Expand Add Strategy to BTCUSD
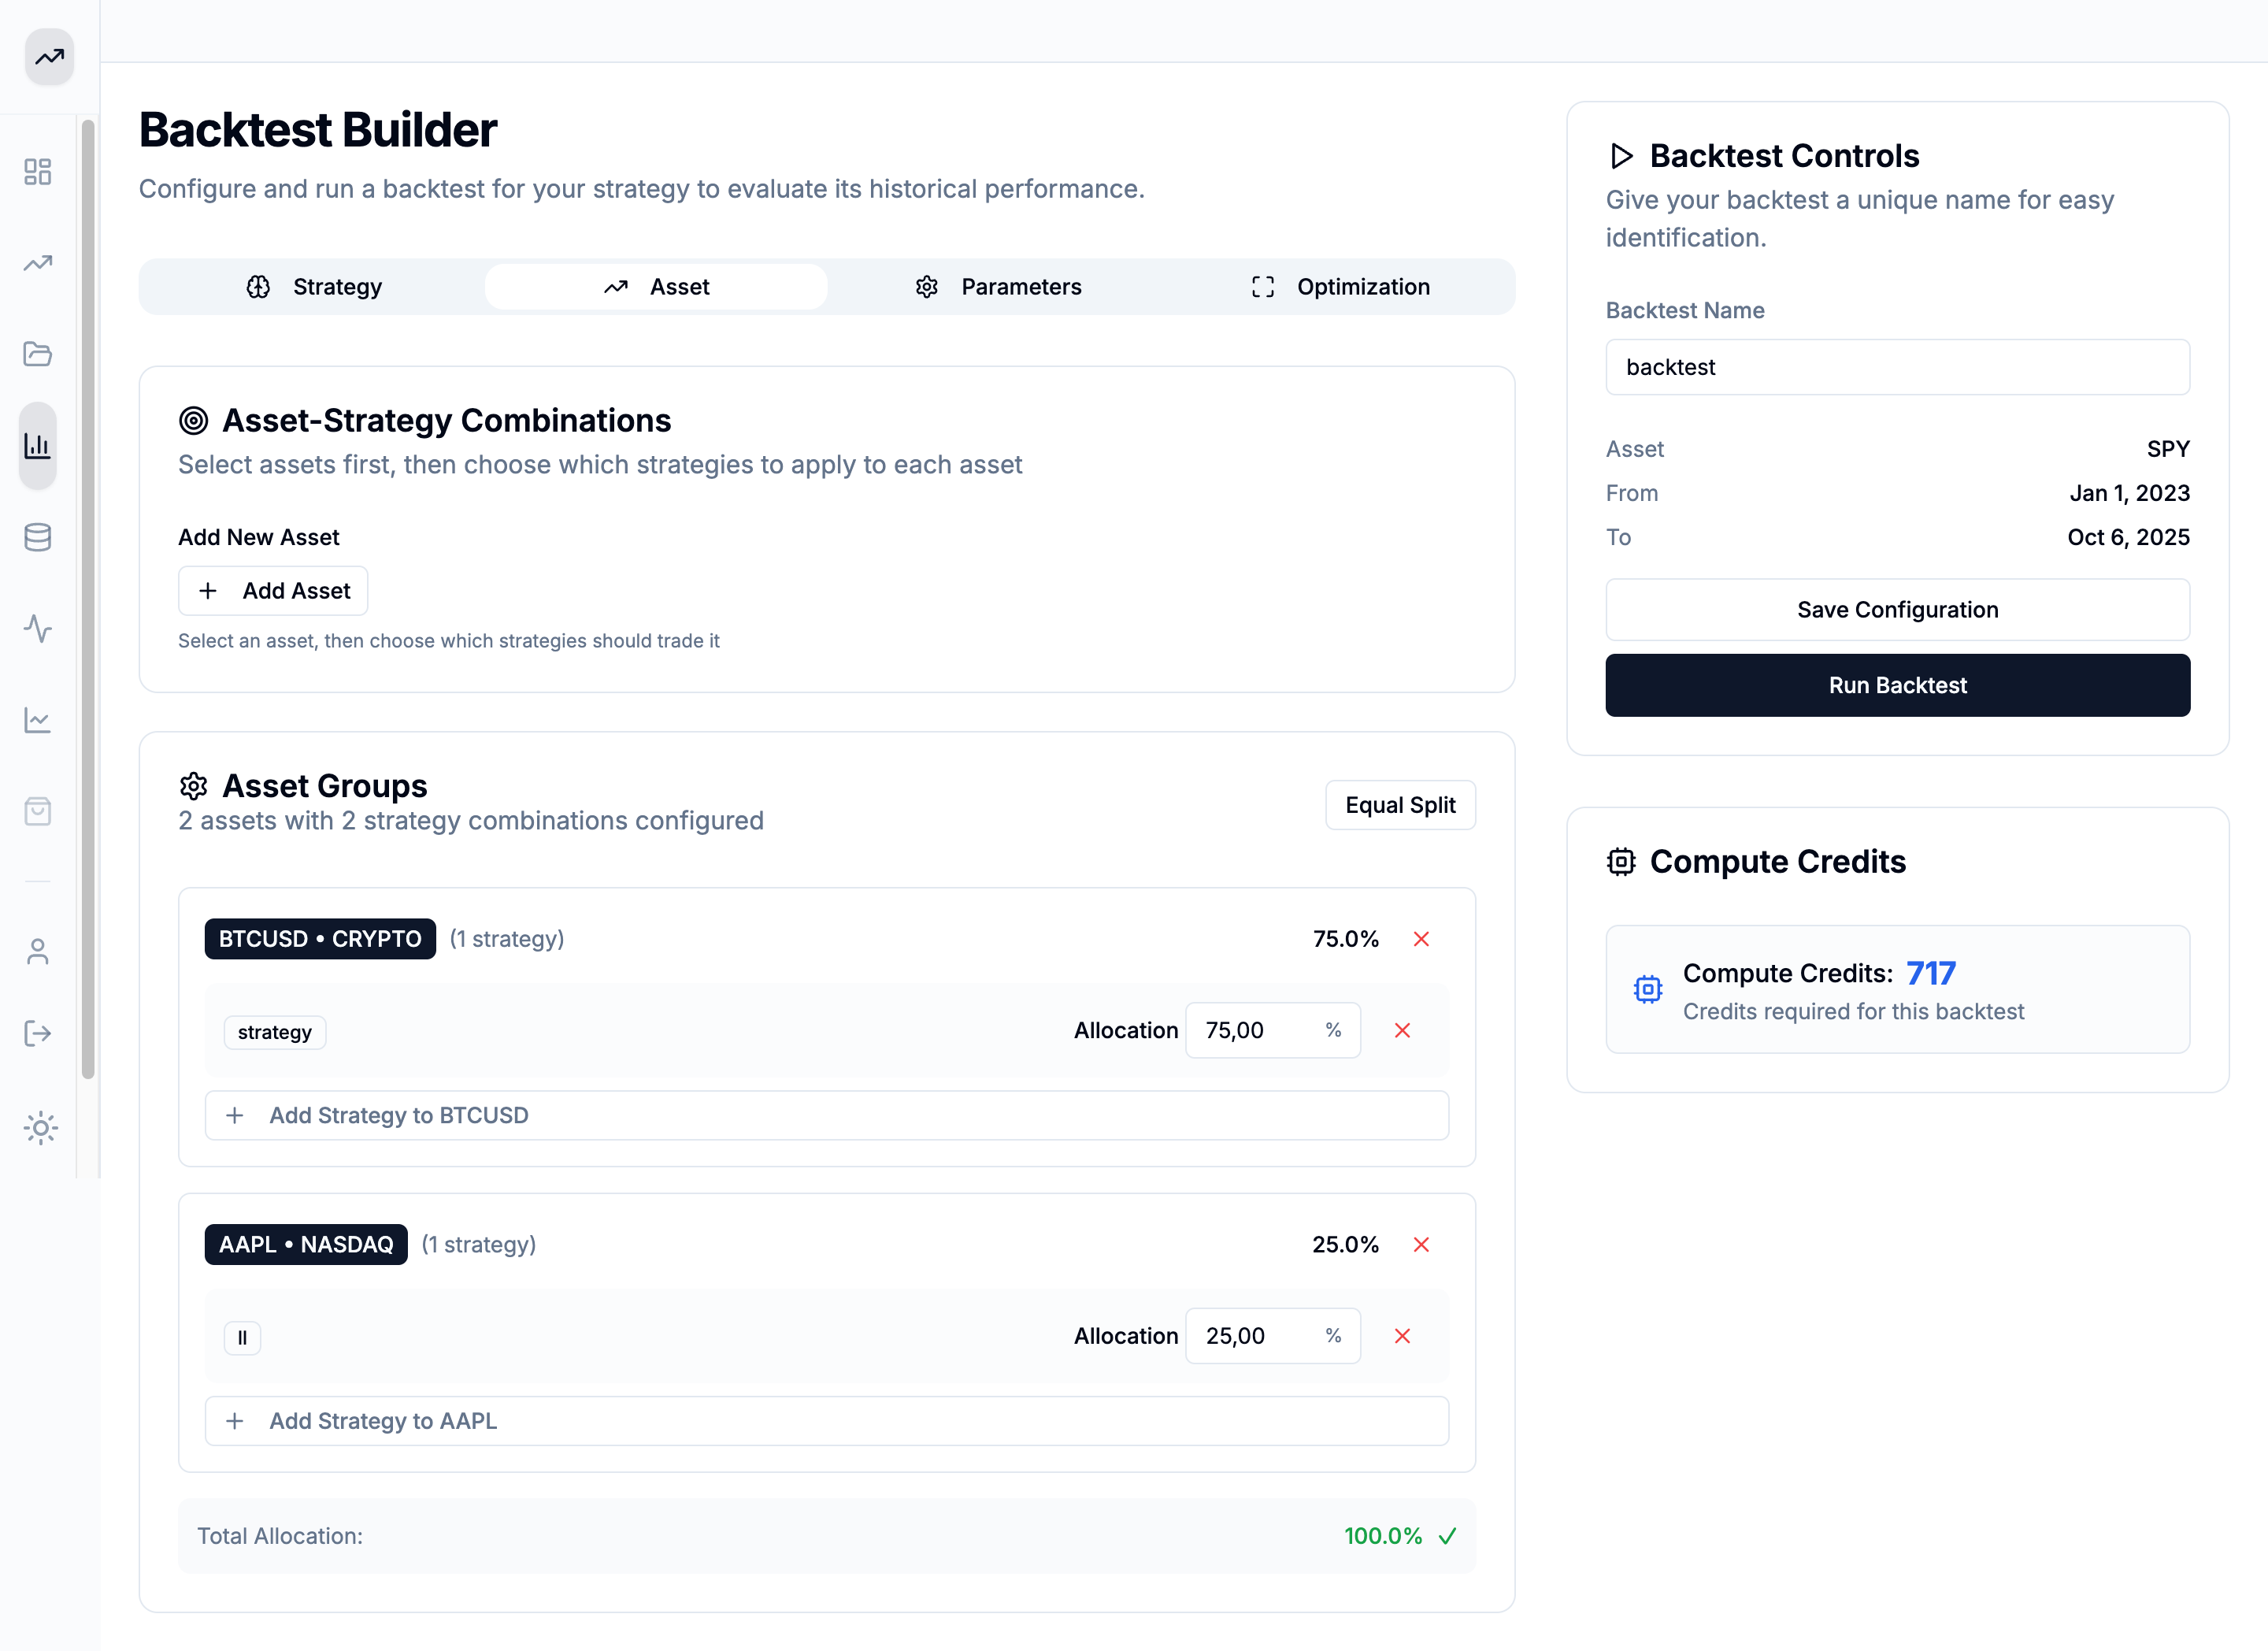2268x1651 pixels. pos(826,1115)
